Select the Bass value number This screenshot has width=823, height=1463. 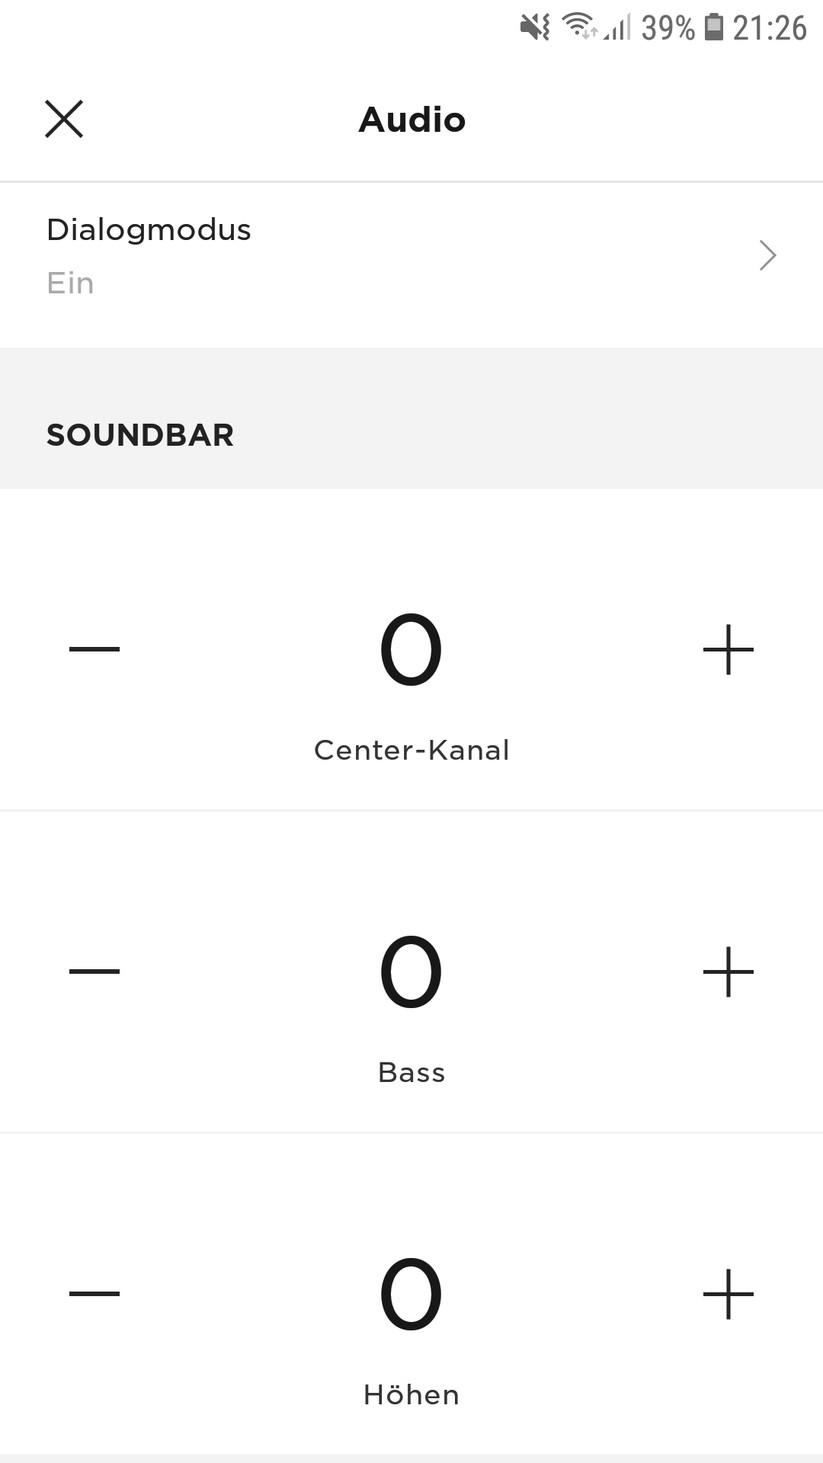(x=411, y=973)
